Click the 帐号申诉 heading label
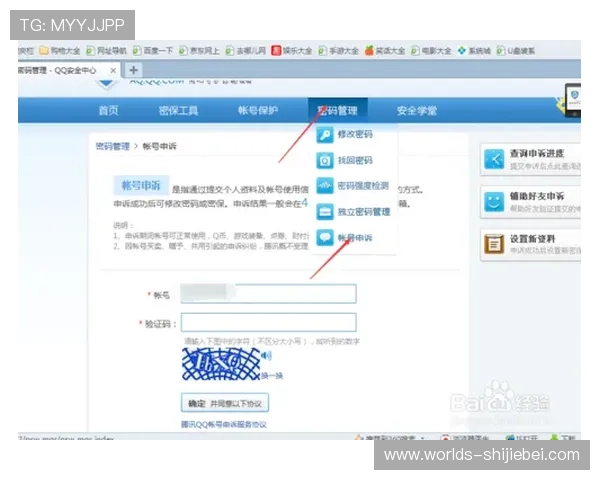Screen dimensions: 600x480 pyautogui.click(x=141, y=186)
